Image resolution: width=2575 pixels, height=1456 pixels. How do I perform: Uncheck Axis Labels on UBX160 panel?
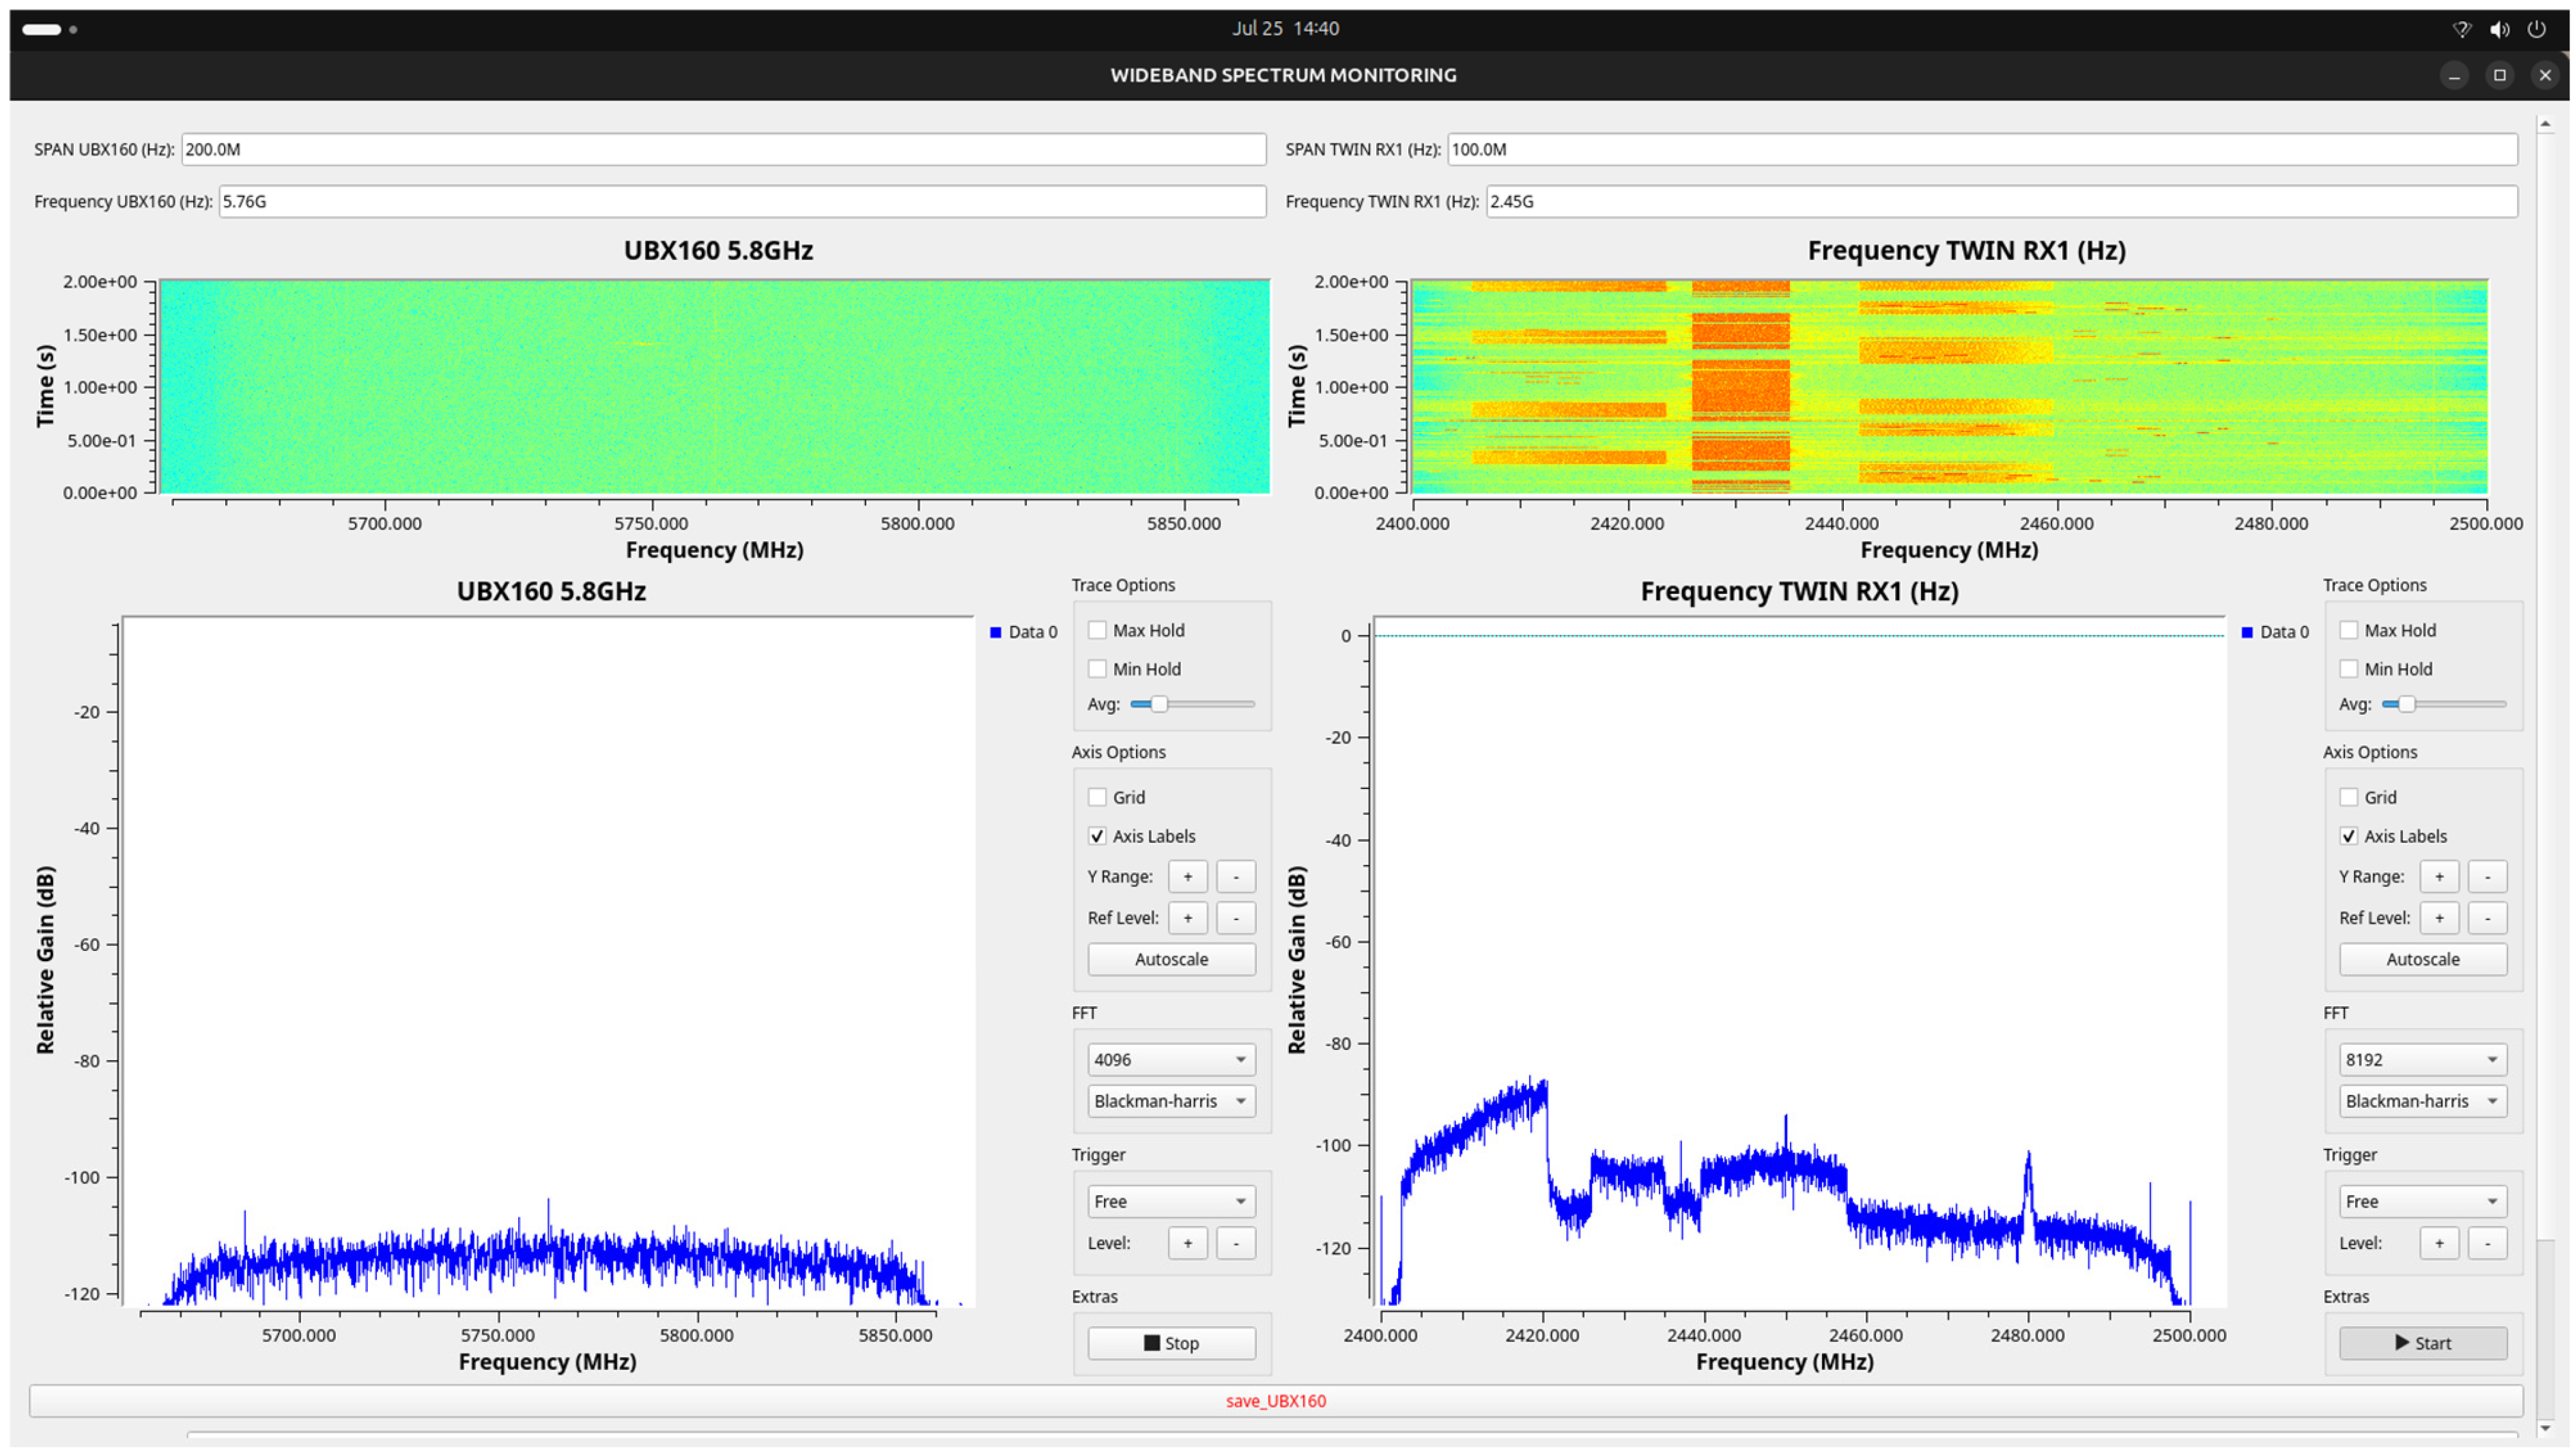(x=1098, y=836)
